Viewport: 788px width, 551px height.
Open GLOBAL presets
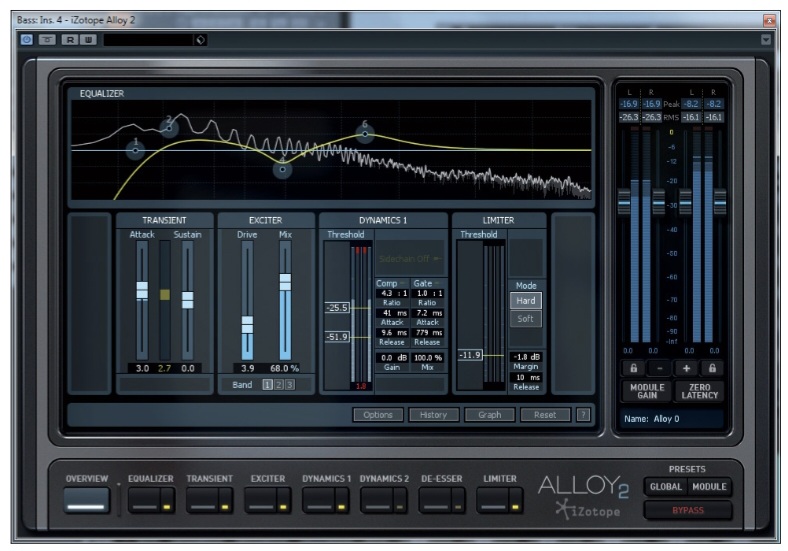(666, 487)
